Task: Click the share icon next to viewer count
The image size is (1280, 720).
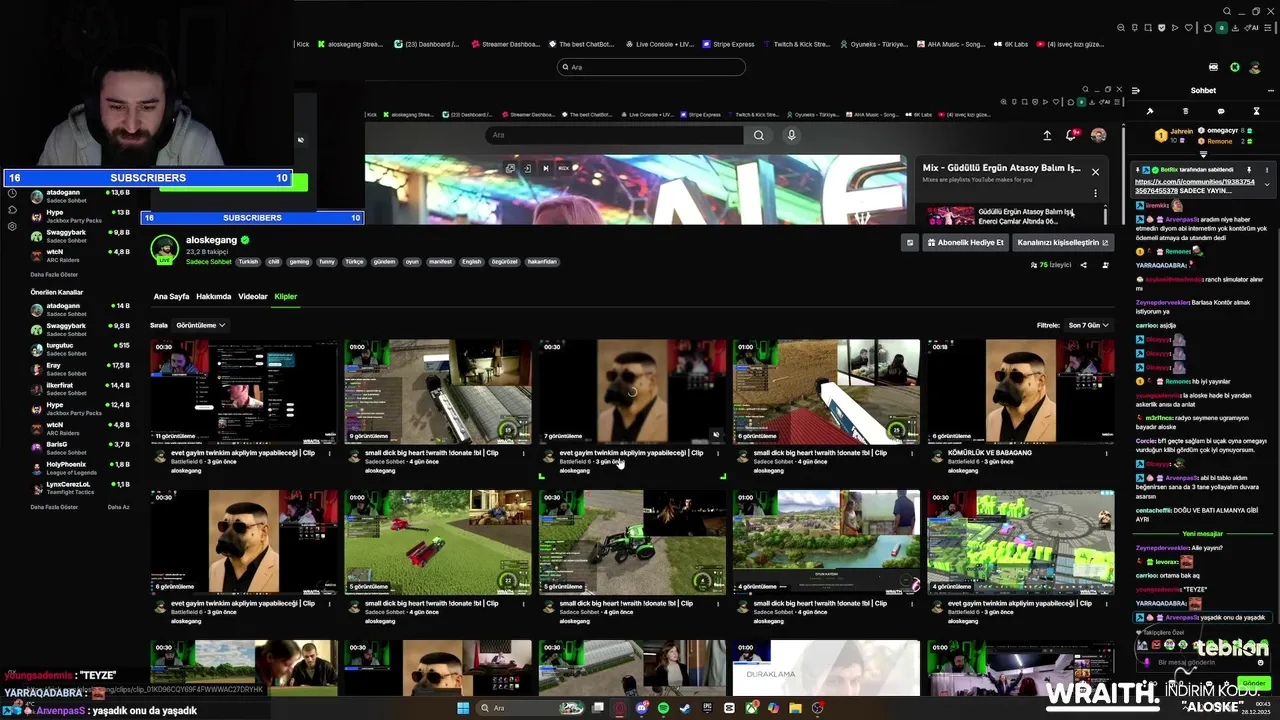Action: click(1083, 265)
